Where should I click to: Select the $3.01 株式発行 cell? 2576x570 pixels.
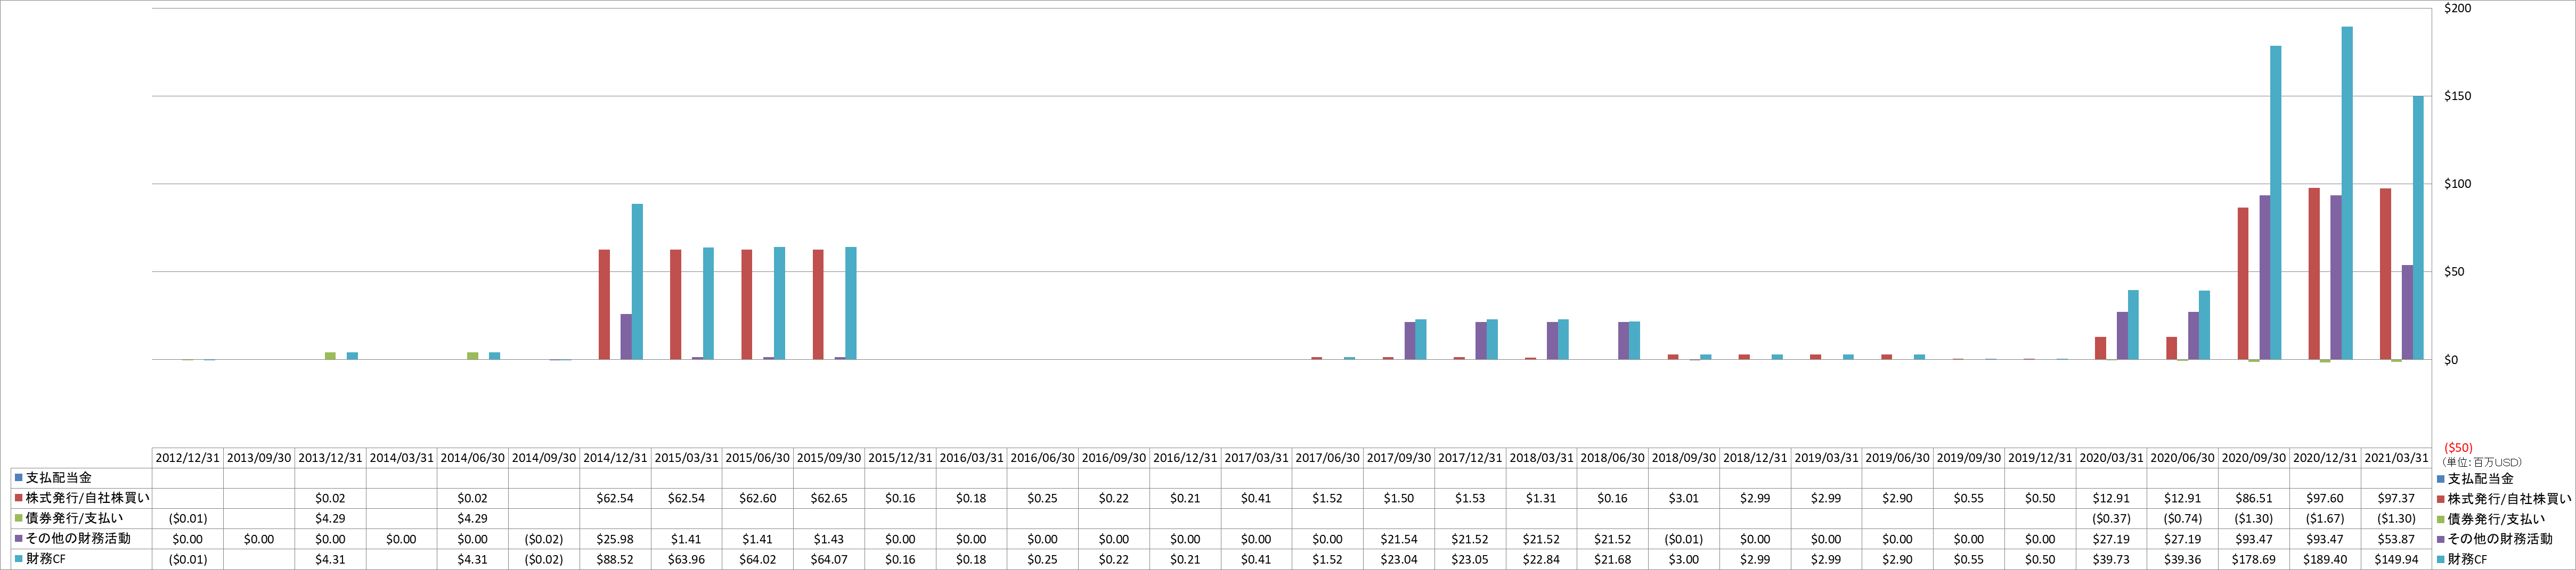pyautogui.click(x=1684, y=498)
